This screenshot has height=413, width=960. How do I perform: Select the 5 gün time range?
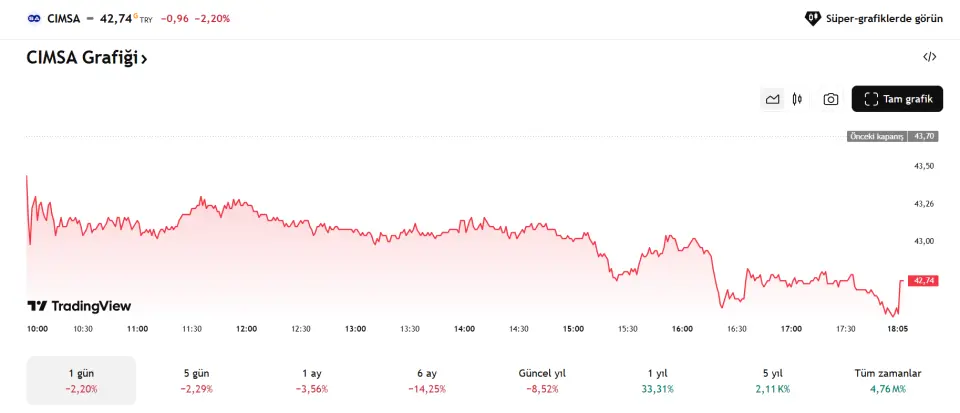[x=196, y=380]
